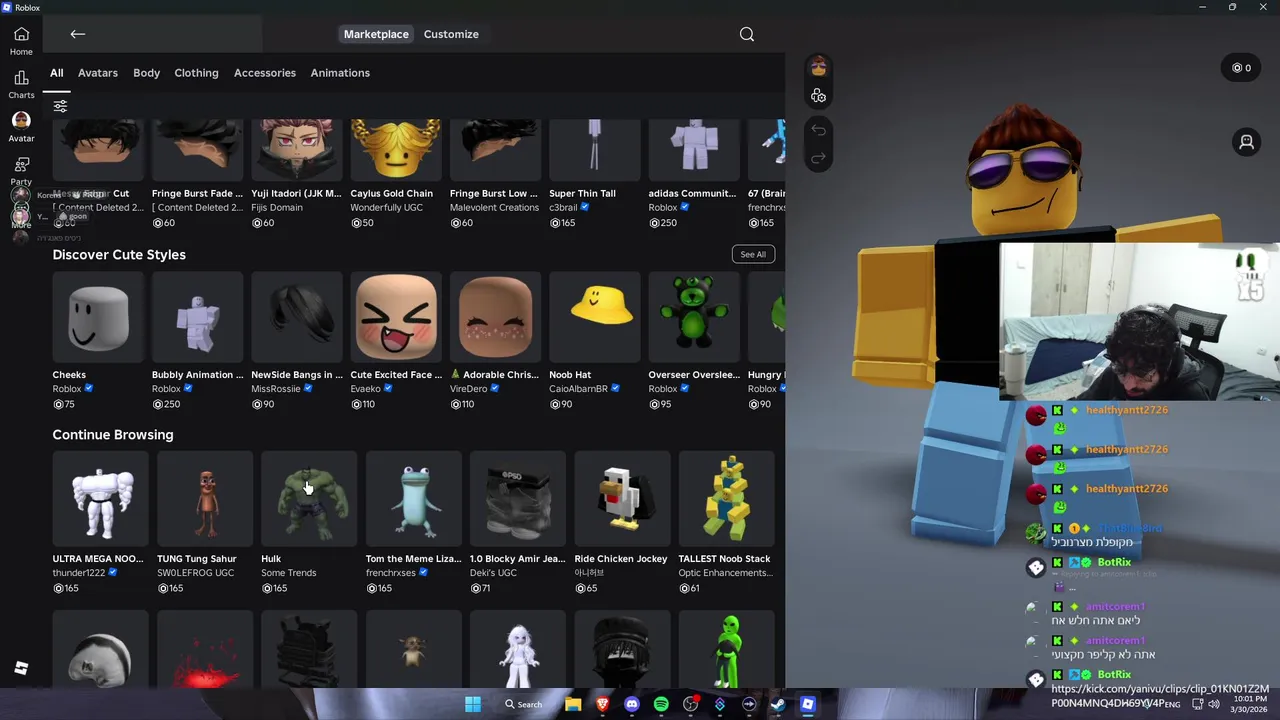
Task: Open adidas Community item
Action: click(693, 150)
